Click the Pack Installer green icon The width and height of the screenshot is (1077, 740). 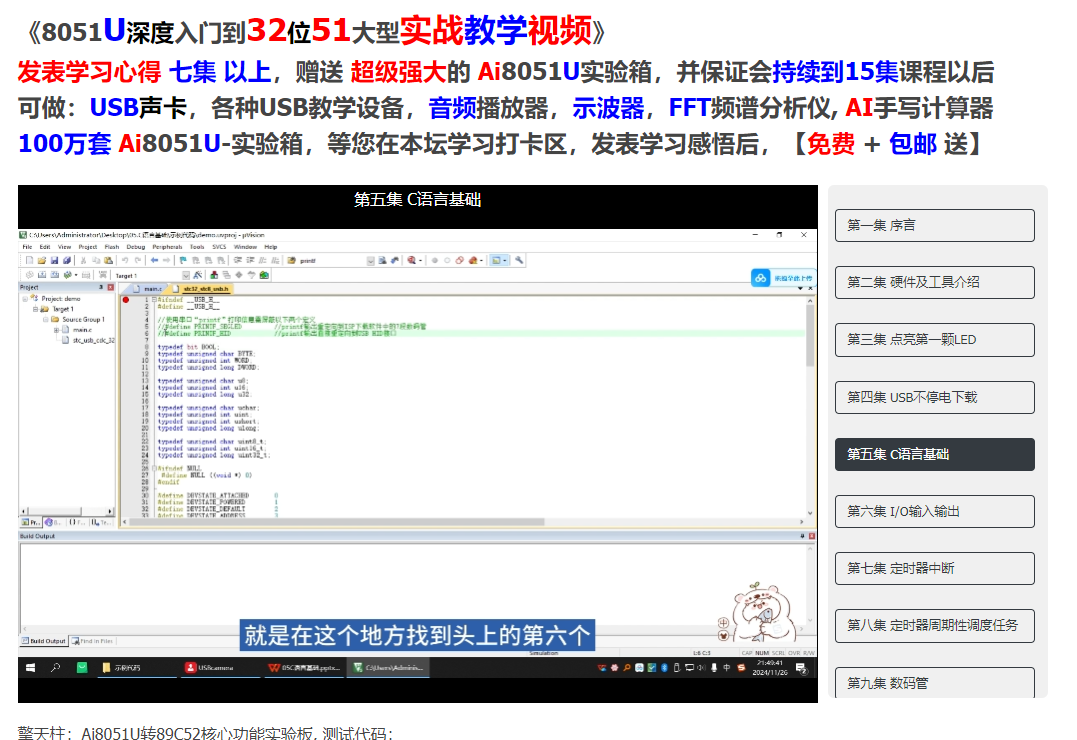coord(264,275)
